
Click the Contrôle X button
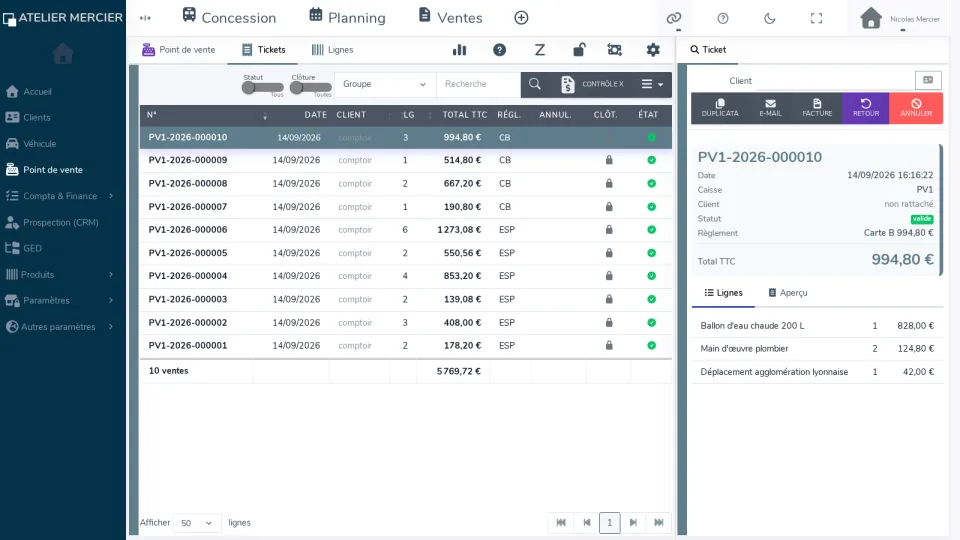coord(593,84)
